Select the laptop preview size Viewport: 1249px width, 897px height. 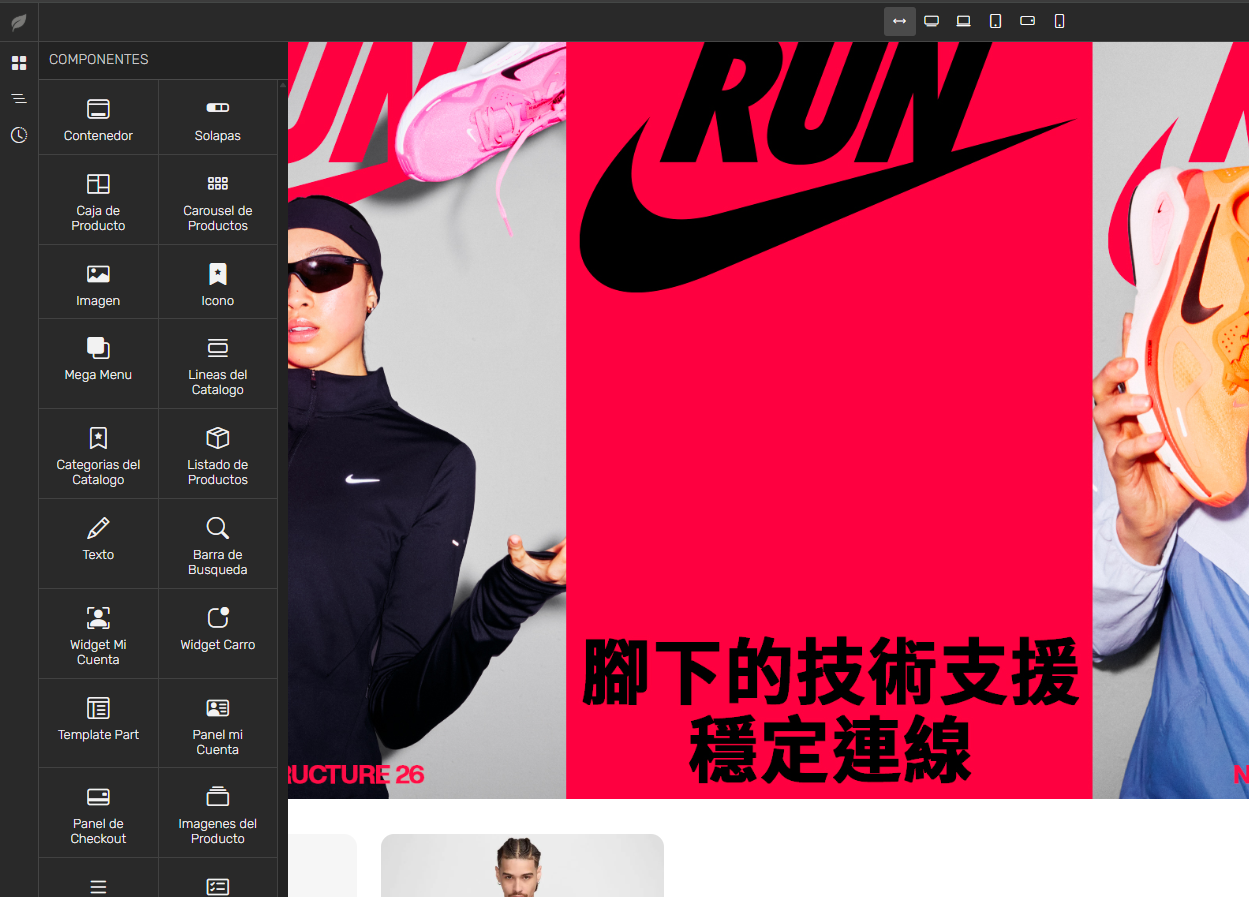tap(963, 20)
